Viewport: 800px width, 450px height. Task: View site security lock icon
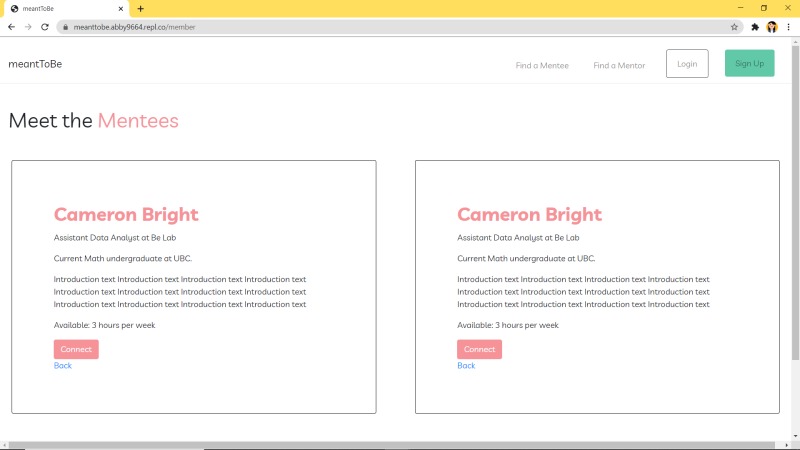tap(65, 27)
